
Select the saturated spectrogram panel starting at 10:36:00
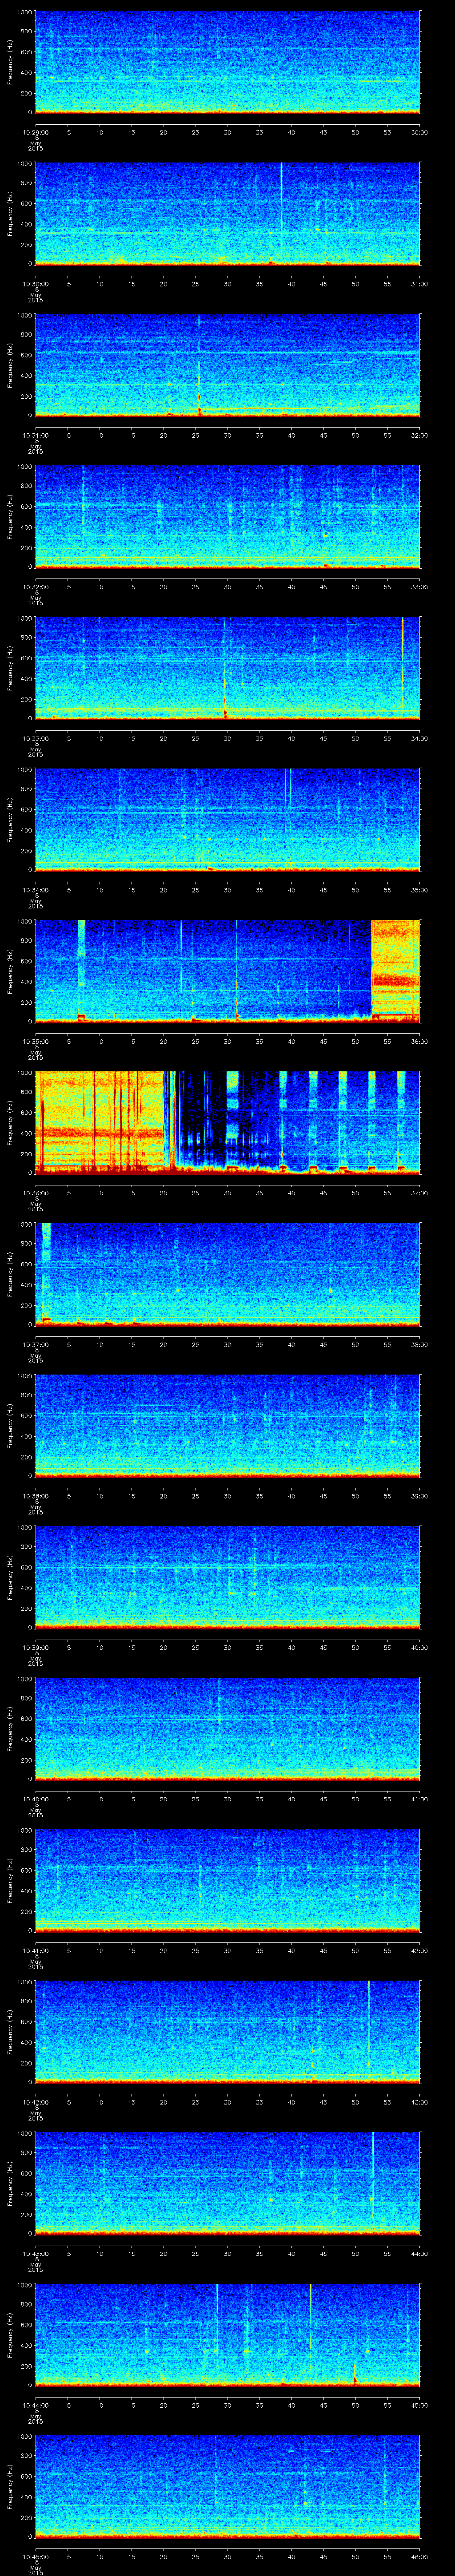227,1122
